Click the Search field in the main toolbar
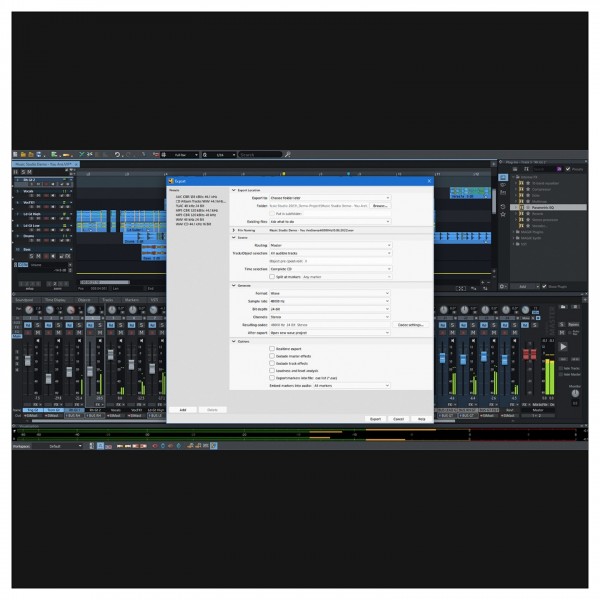 point(260,155)
